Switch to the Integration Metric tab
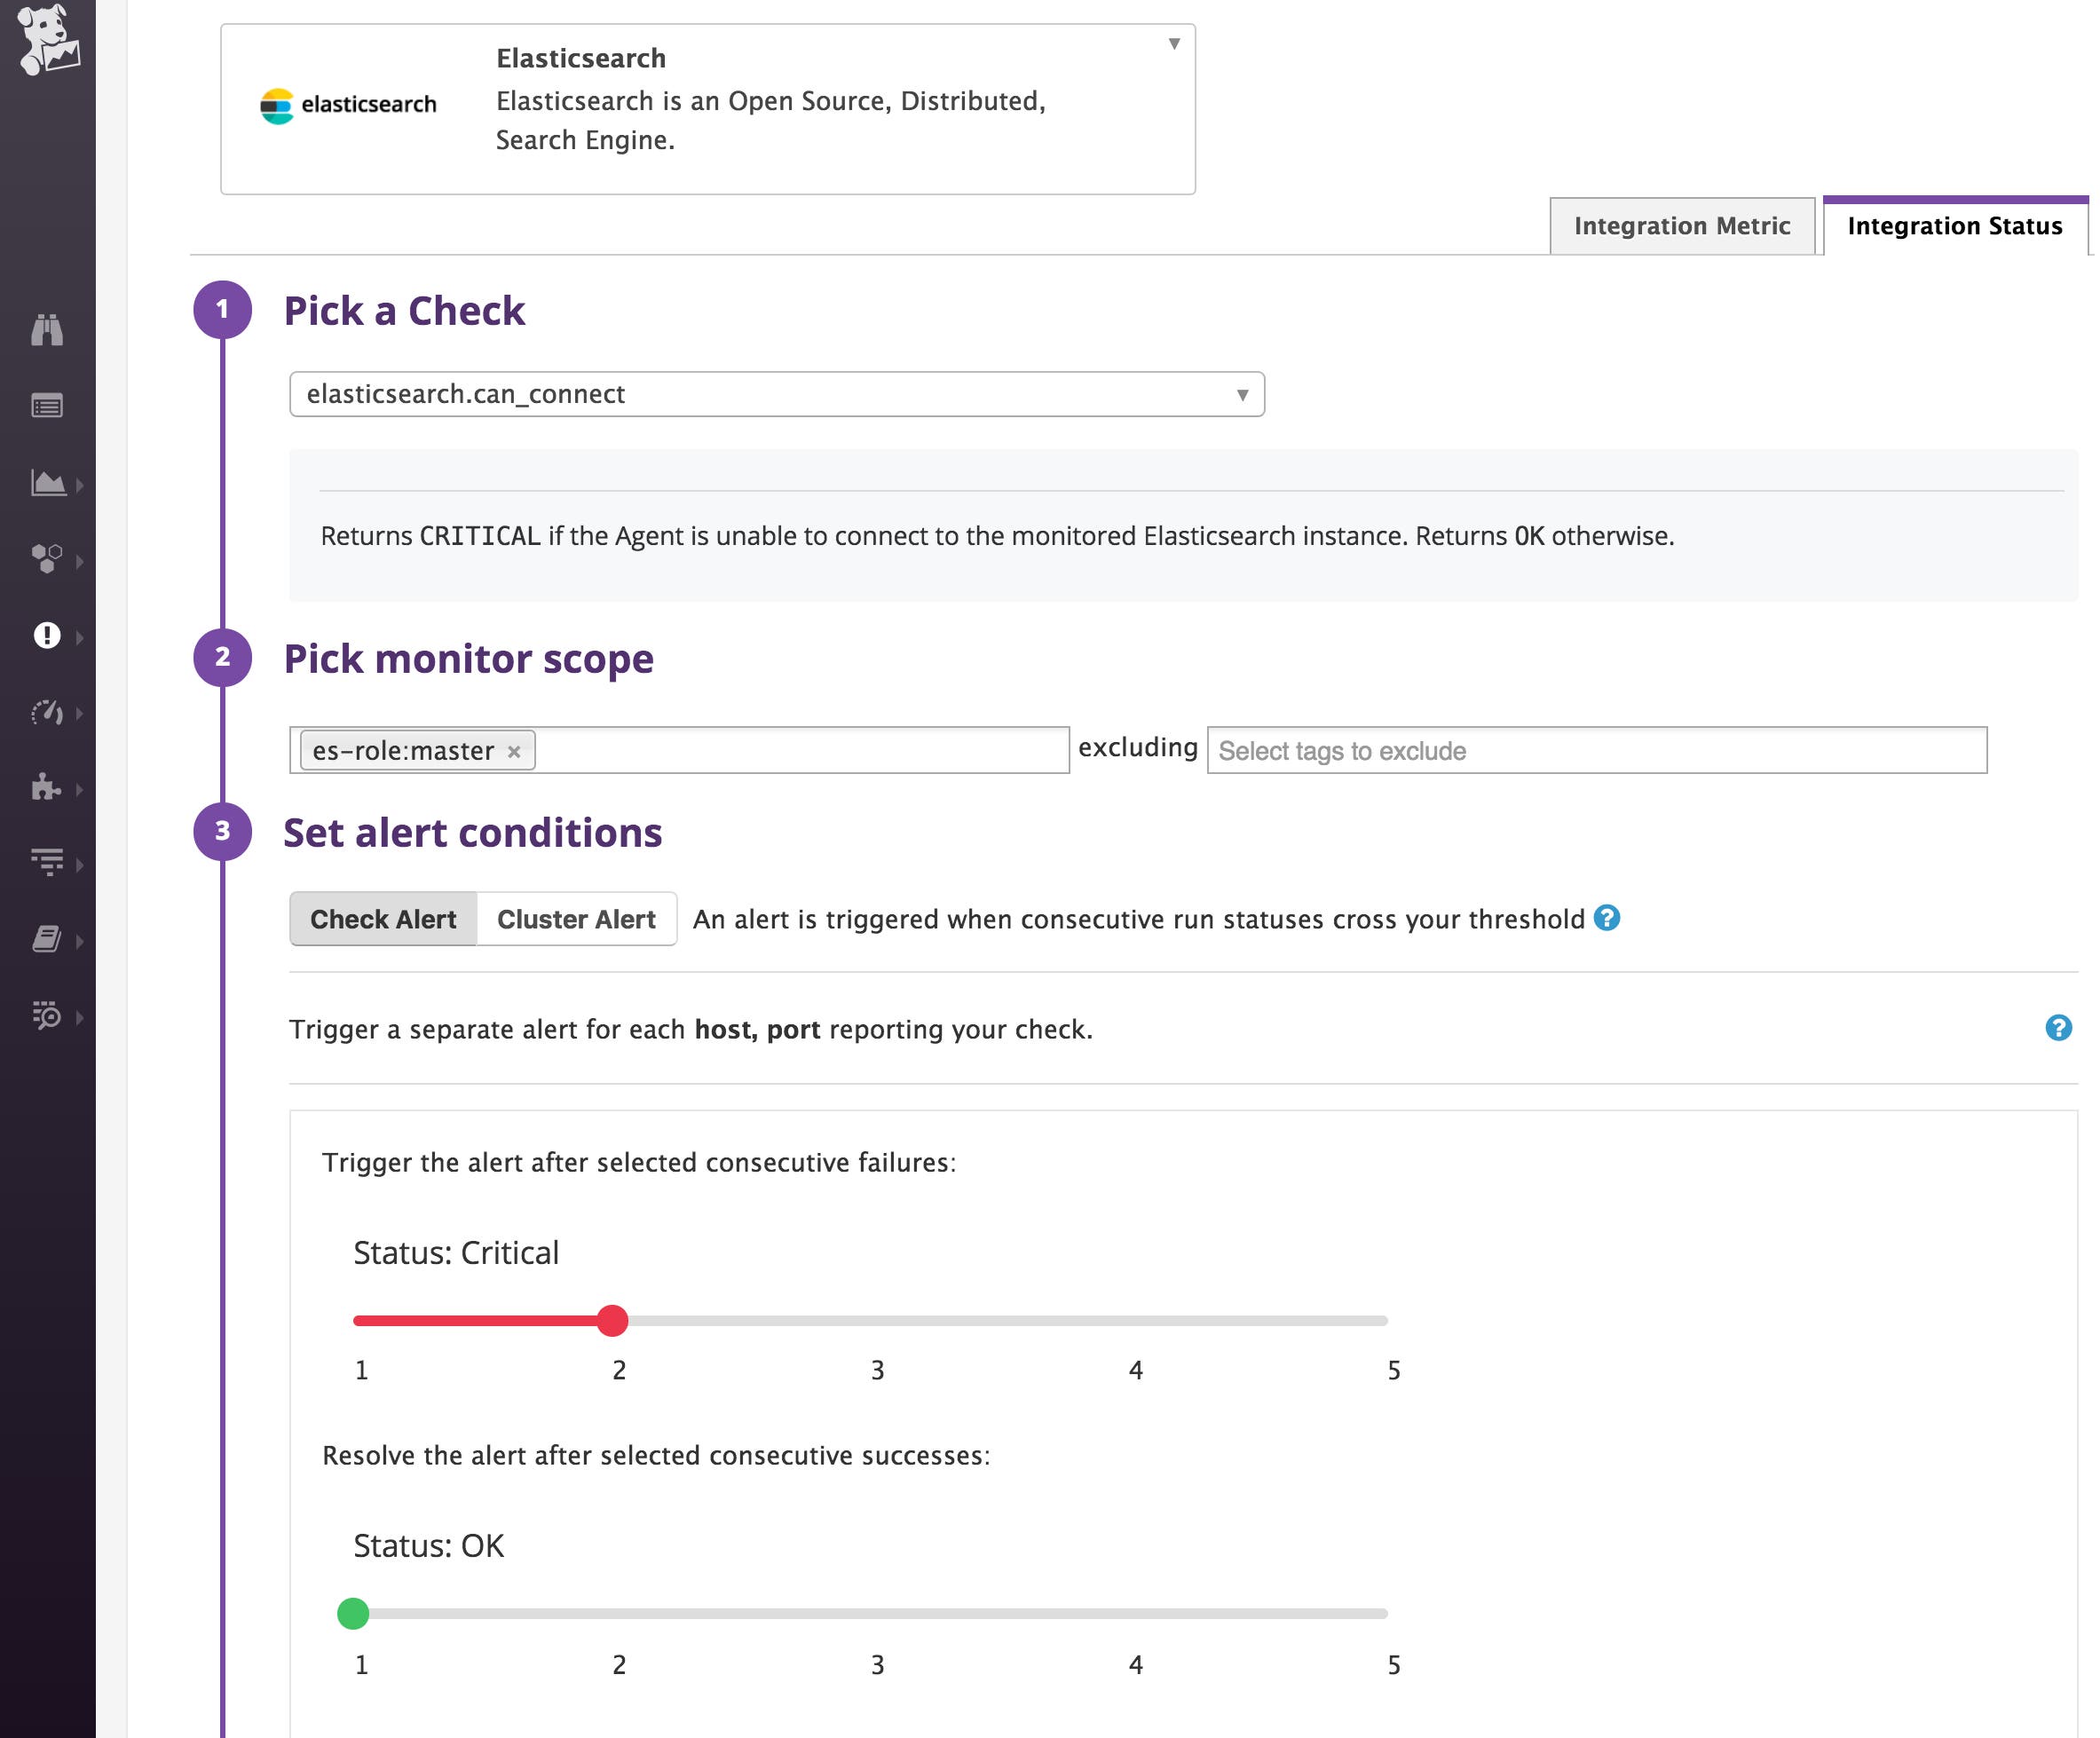This screenshot has height=1738, width=2100. click(x=1682, y=225)
